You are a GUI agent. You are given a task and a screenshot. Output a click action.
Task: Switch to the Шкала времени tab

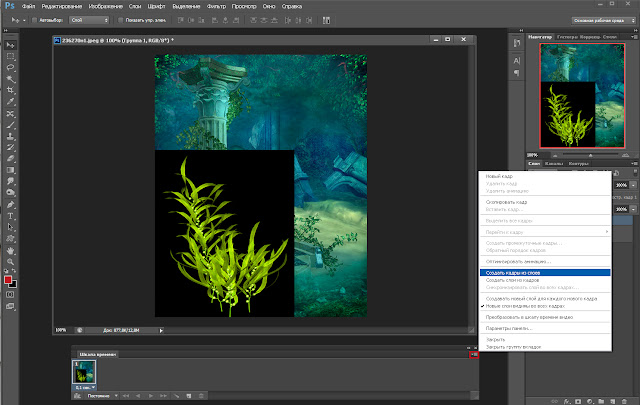click(x=98, y=354)
